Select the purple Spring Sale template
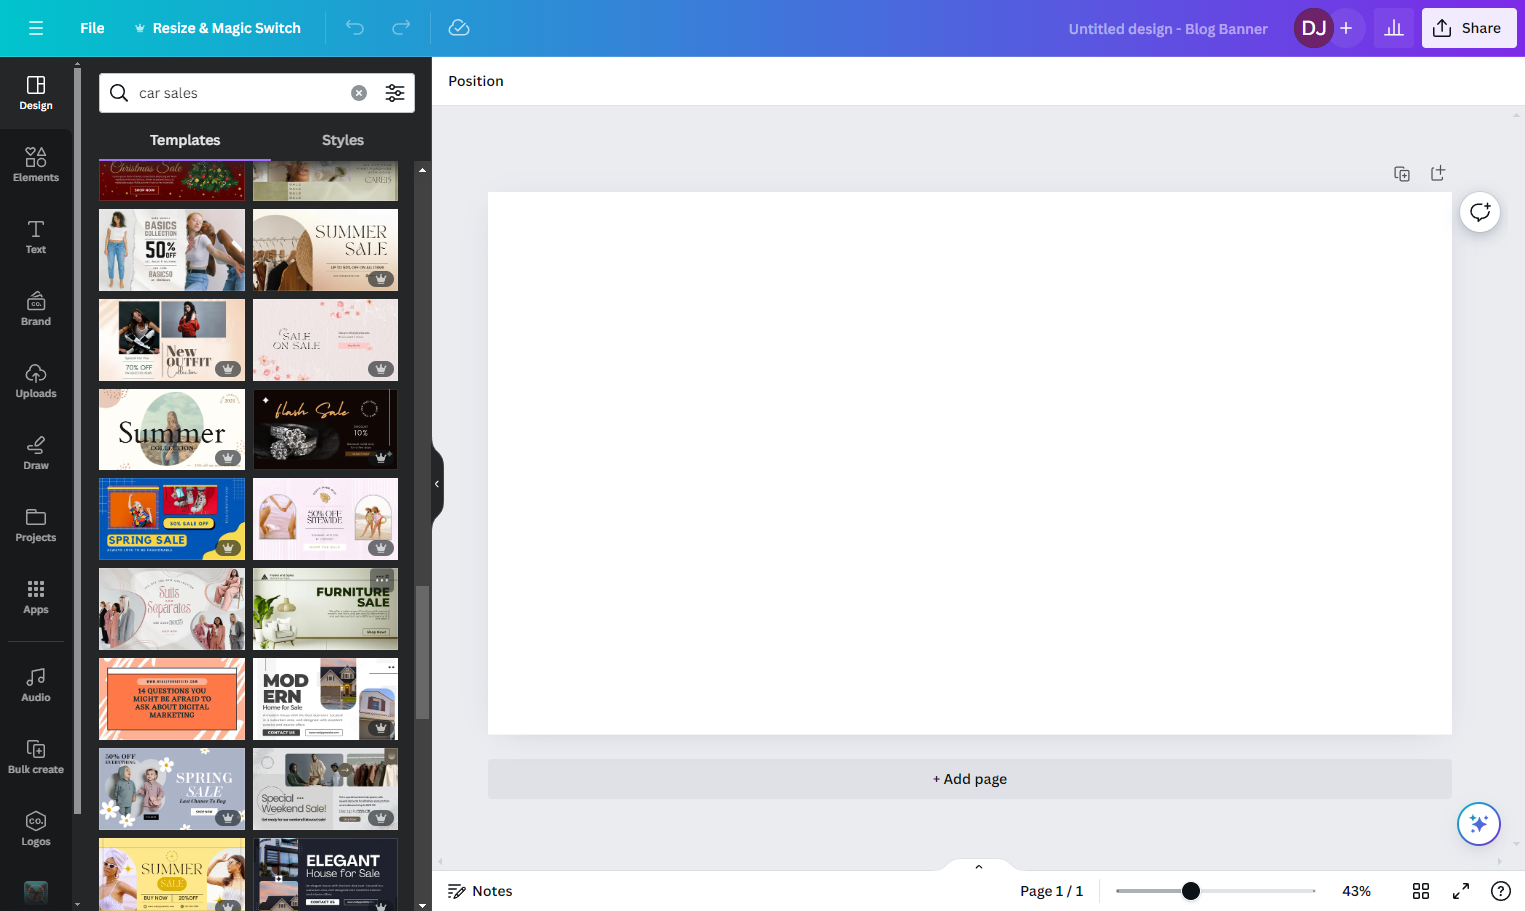 (x=172, y=789)
